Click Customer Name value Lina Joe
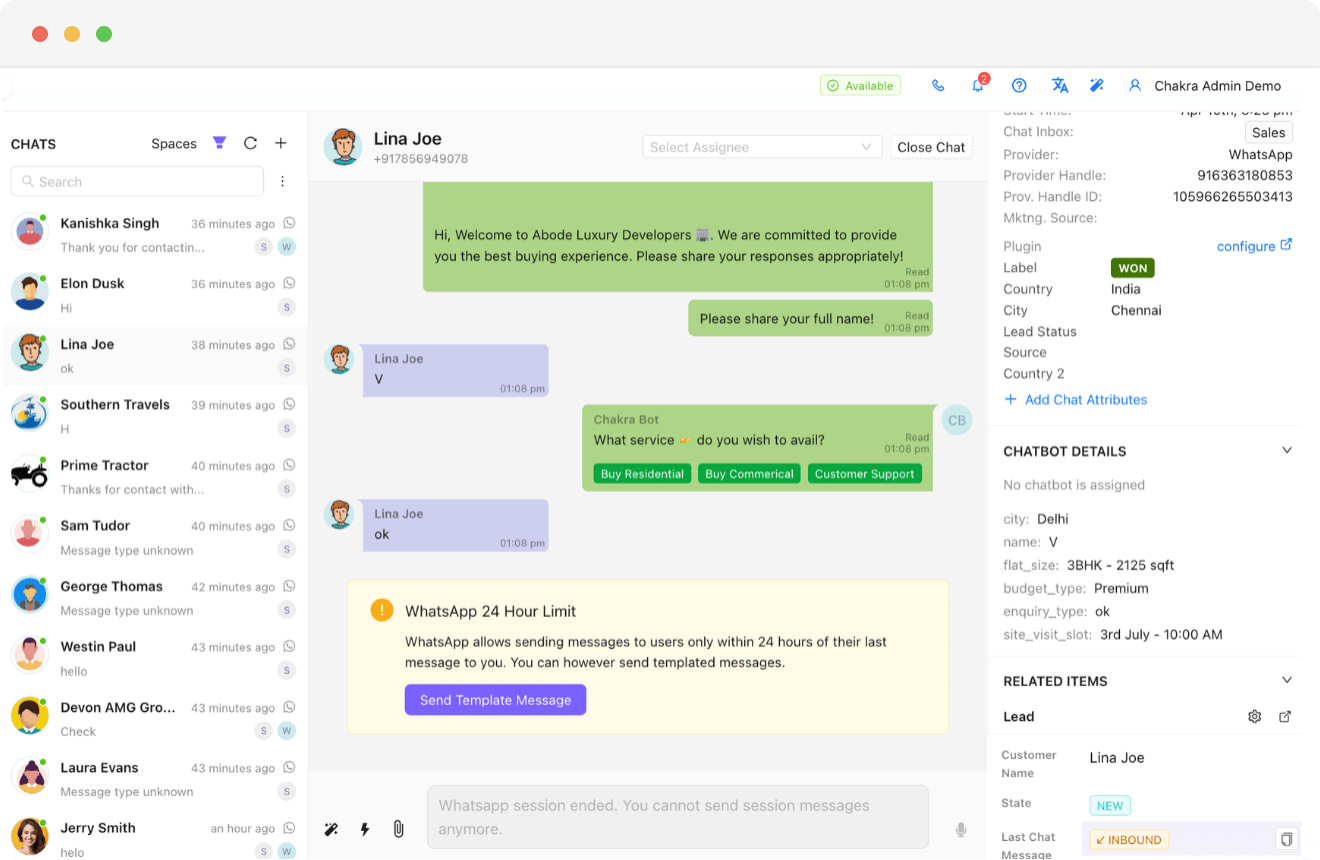 [1117, 758]
